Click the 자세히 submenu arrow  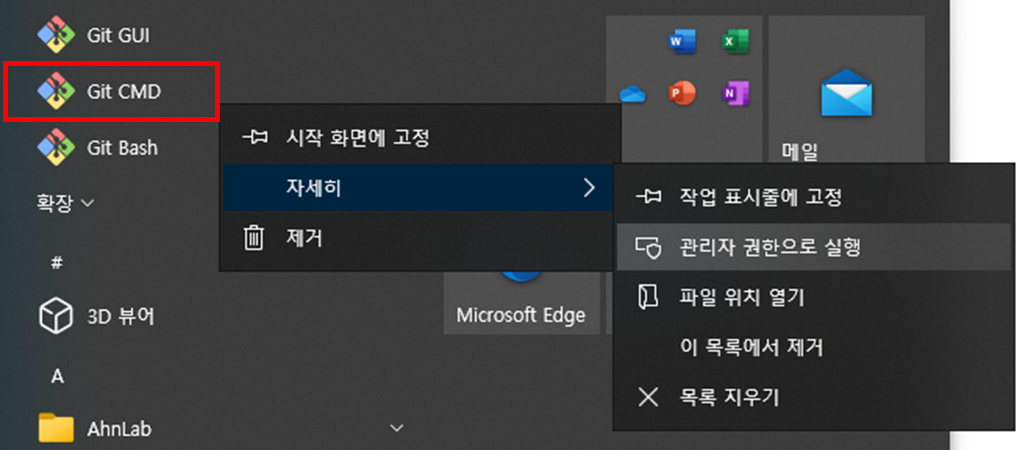[589, 188]
